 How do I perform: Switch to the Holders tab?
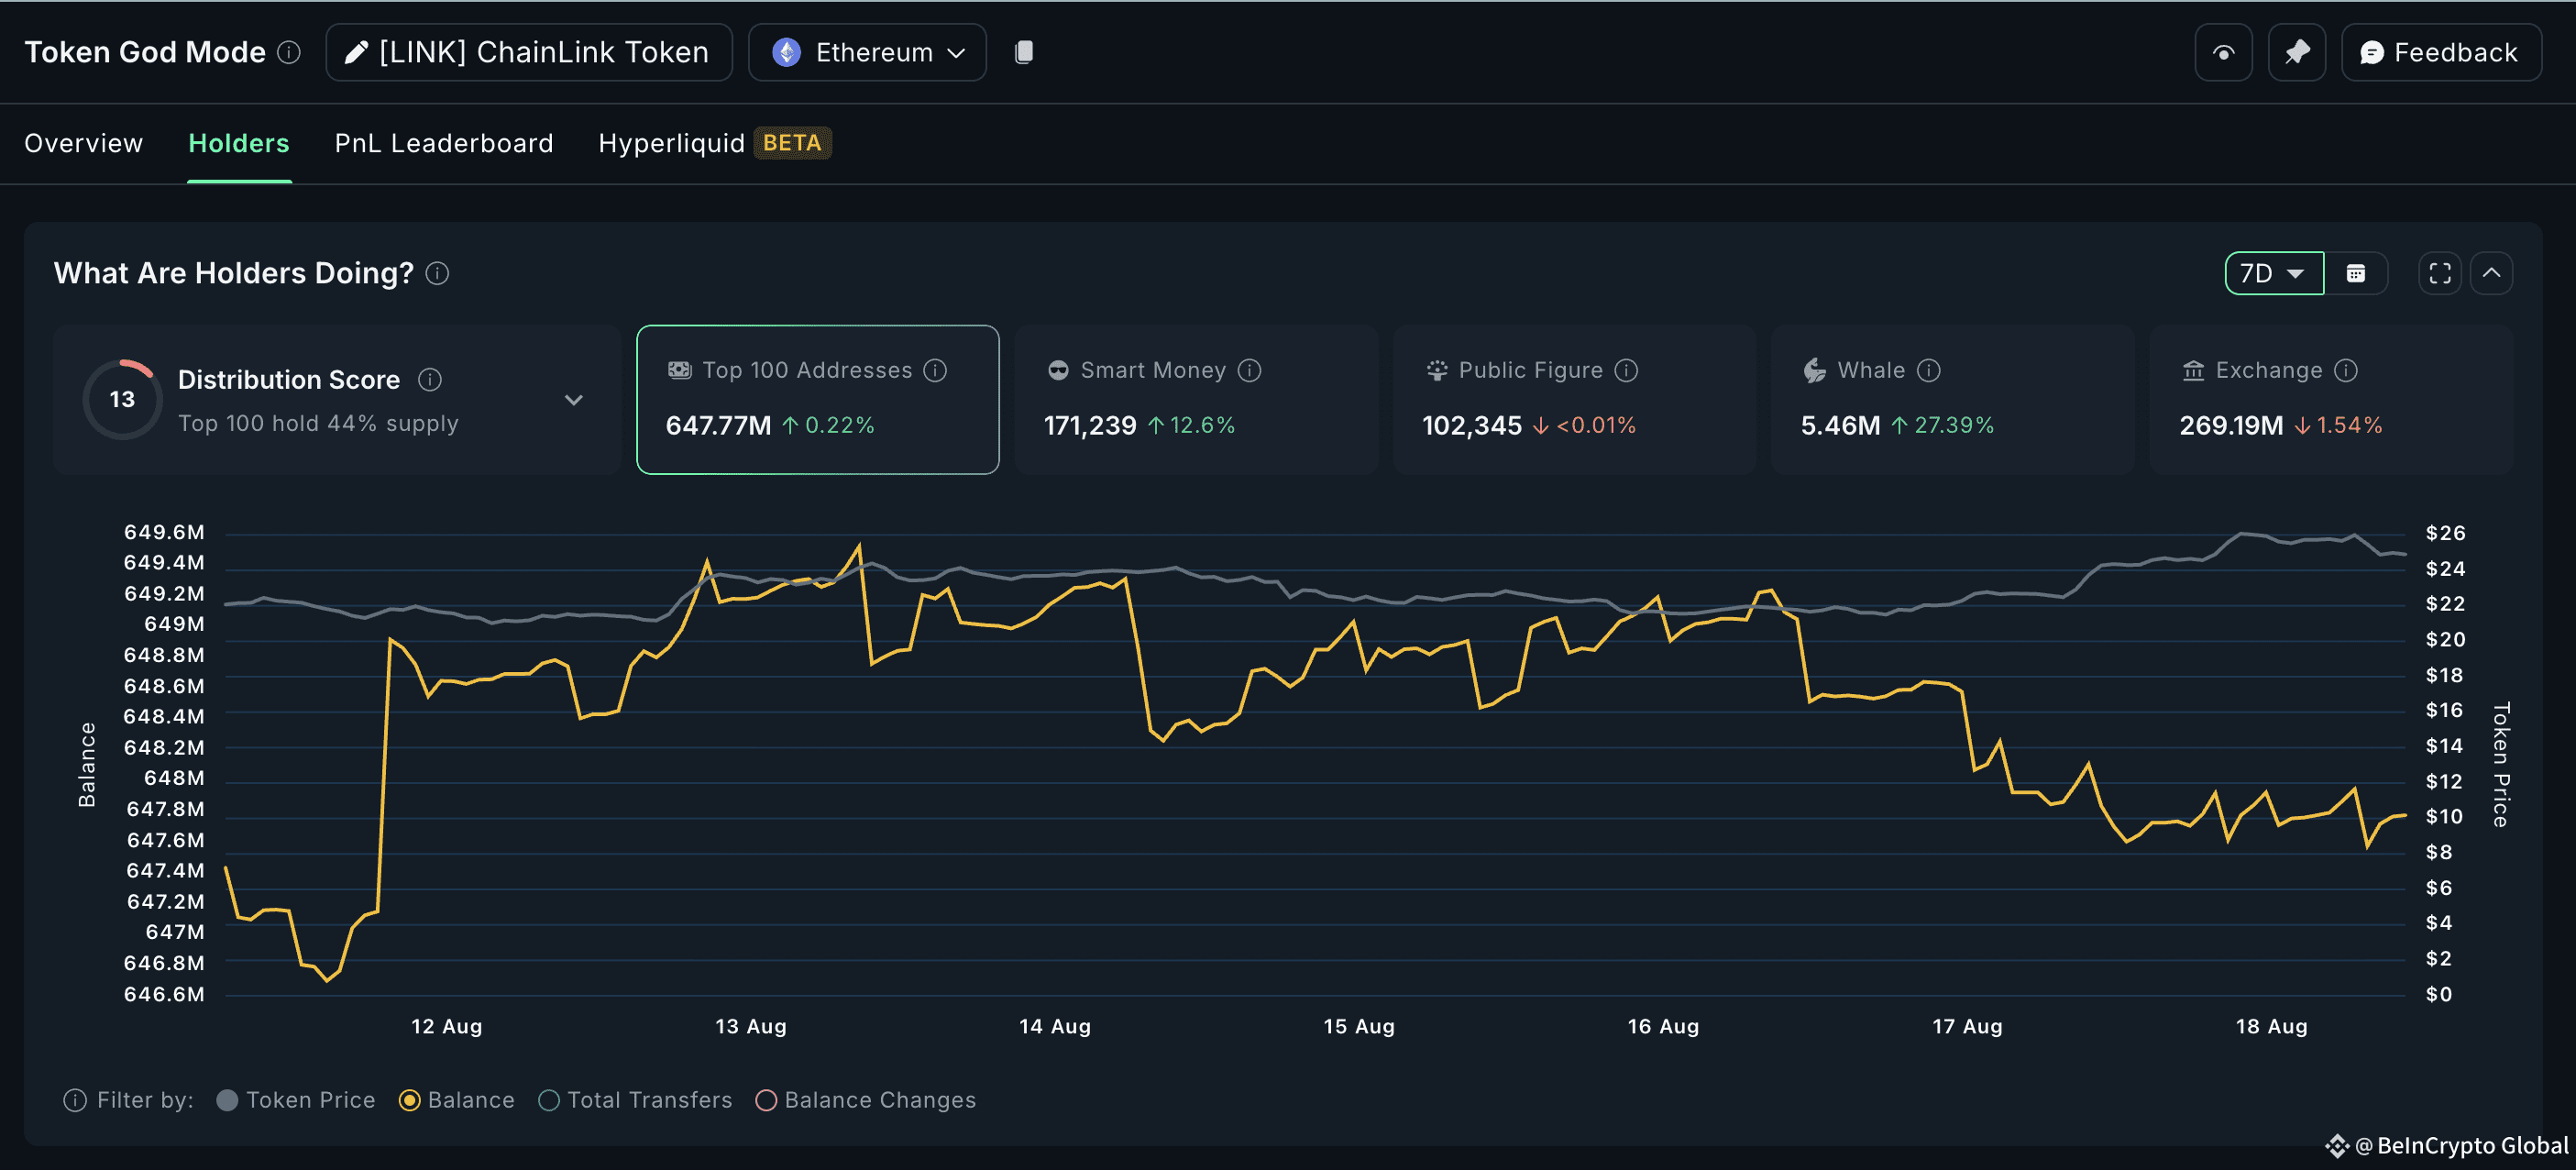coord(239,143)
